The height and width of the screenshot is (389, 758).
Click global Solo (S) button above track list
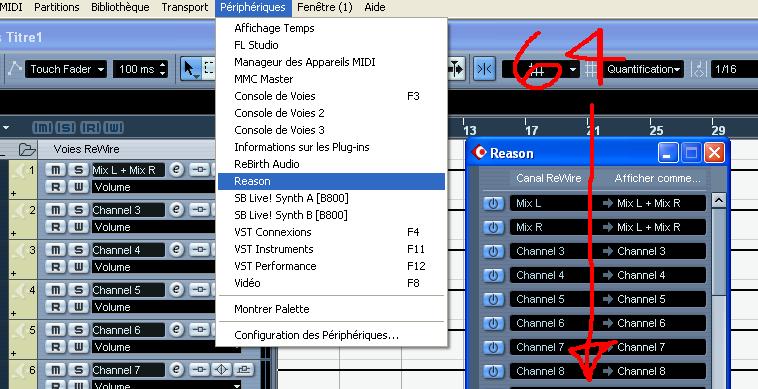[x=65, y=128]
